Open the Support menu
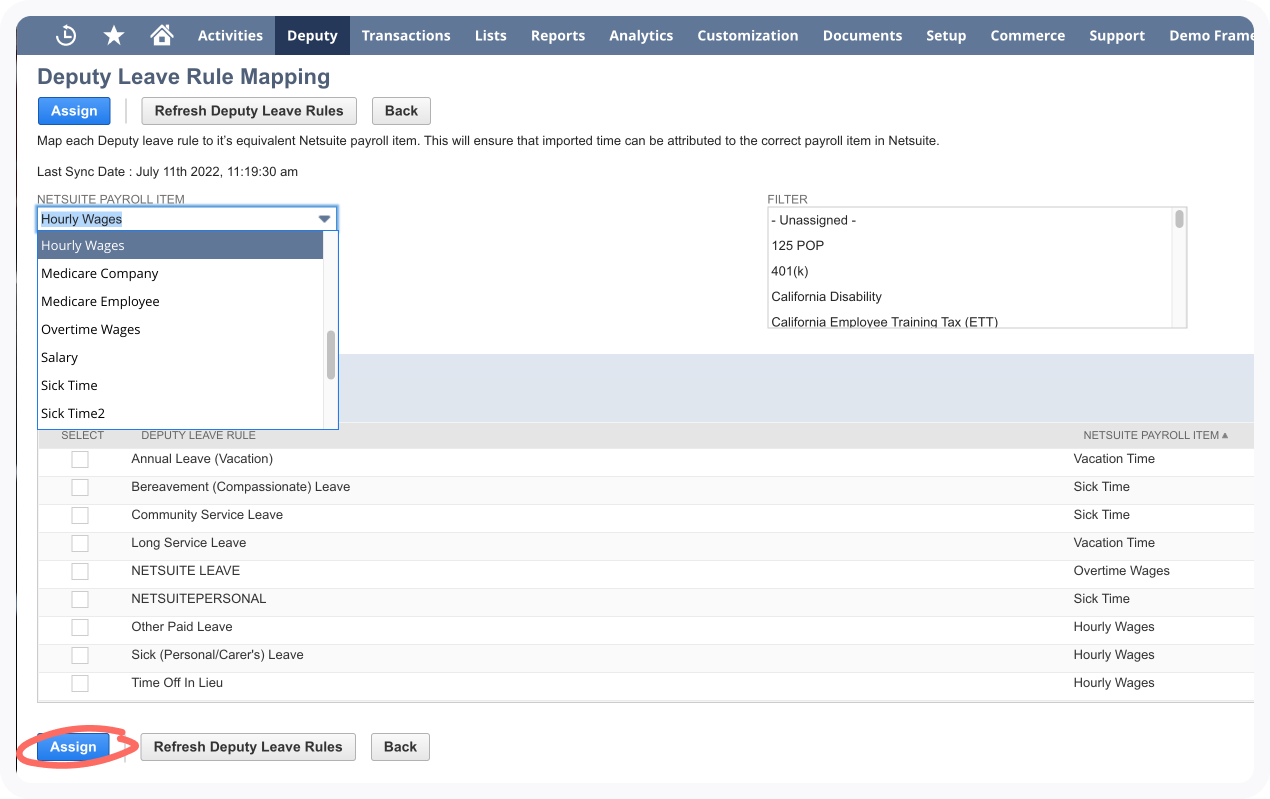The width and height of the screenshot is (1270, 799). pos(1117,35)
